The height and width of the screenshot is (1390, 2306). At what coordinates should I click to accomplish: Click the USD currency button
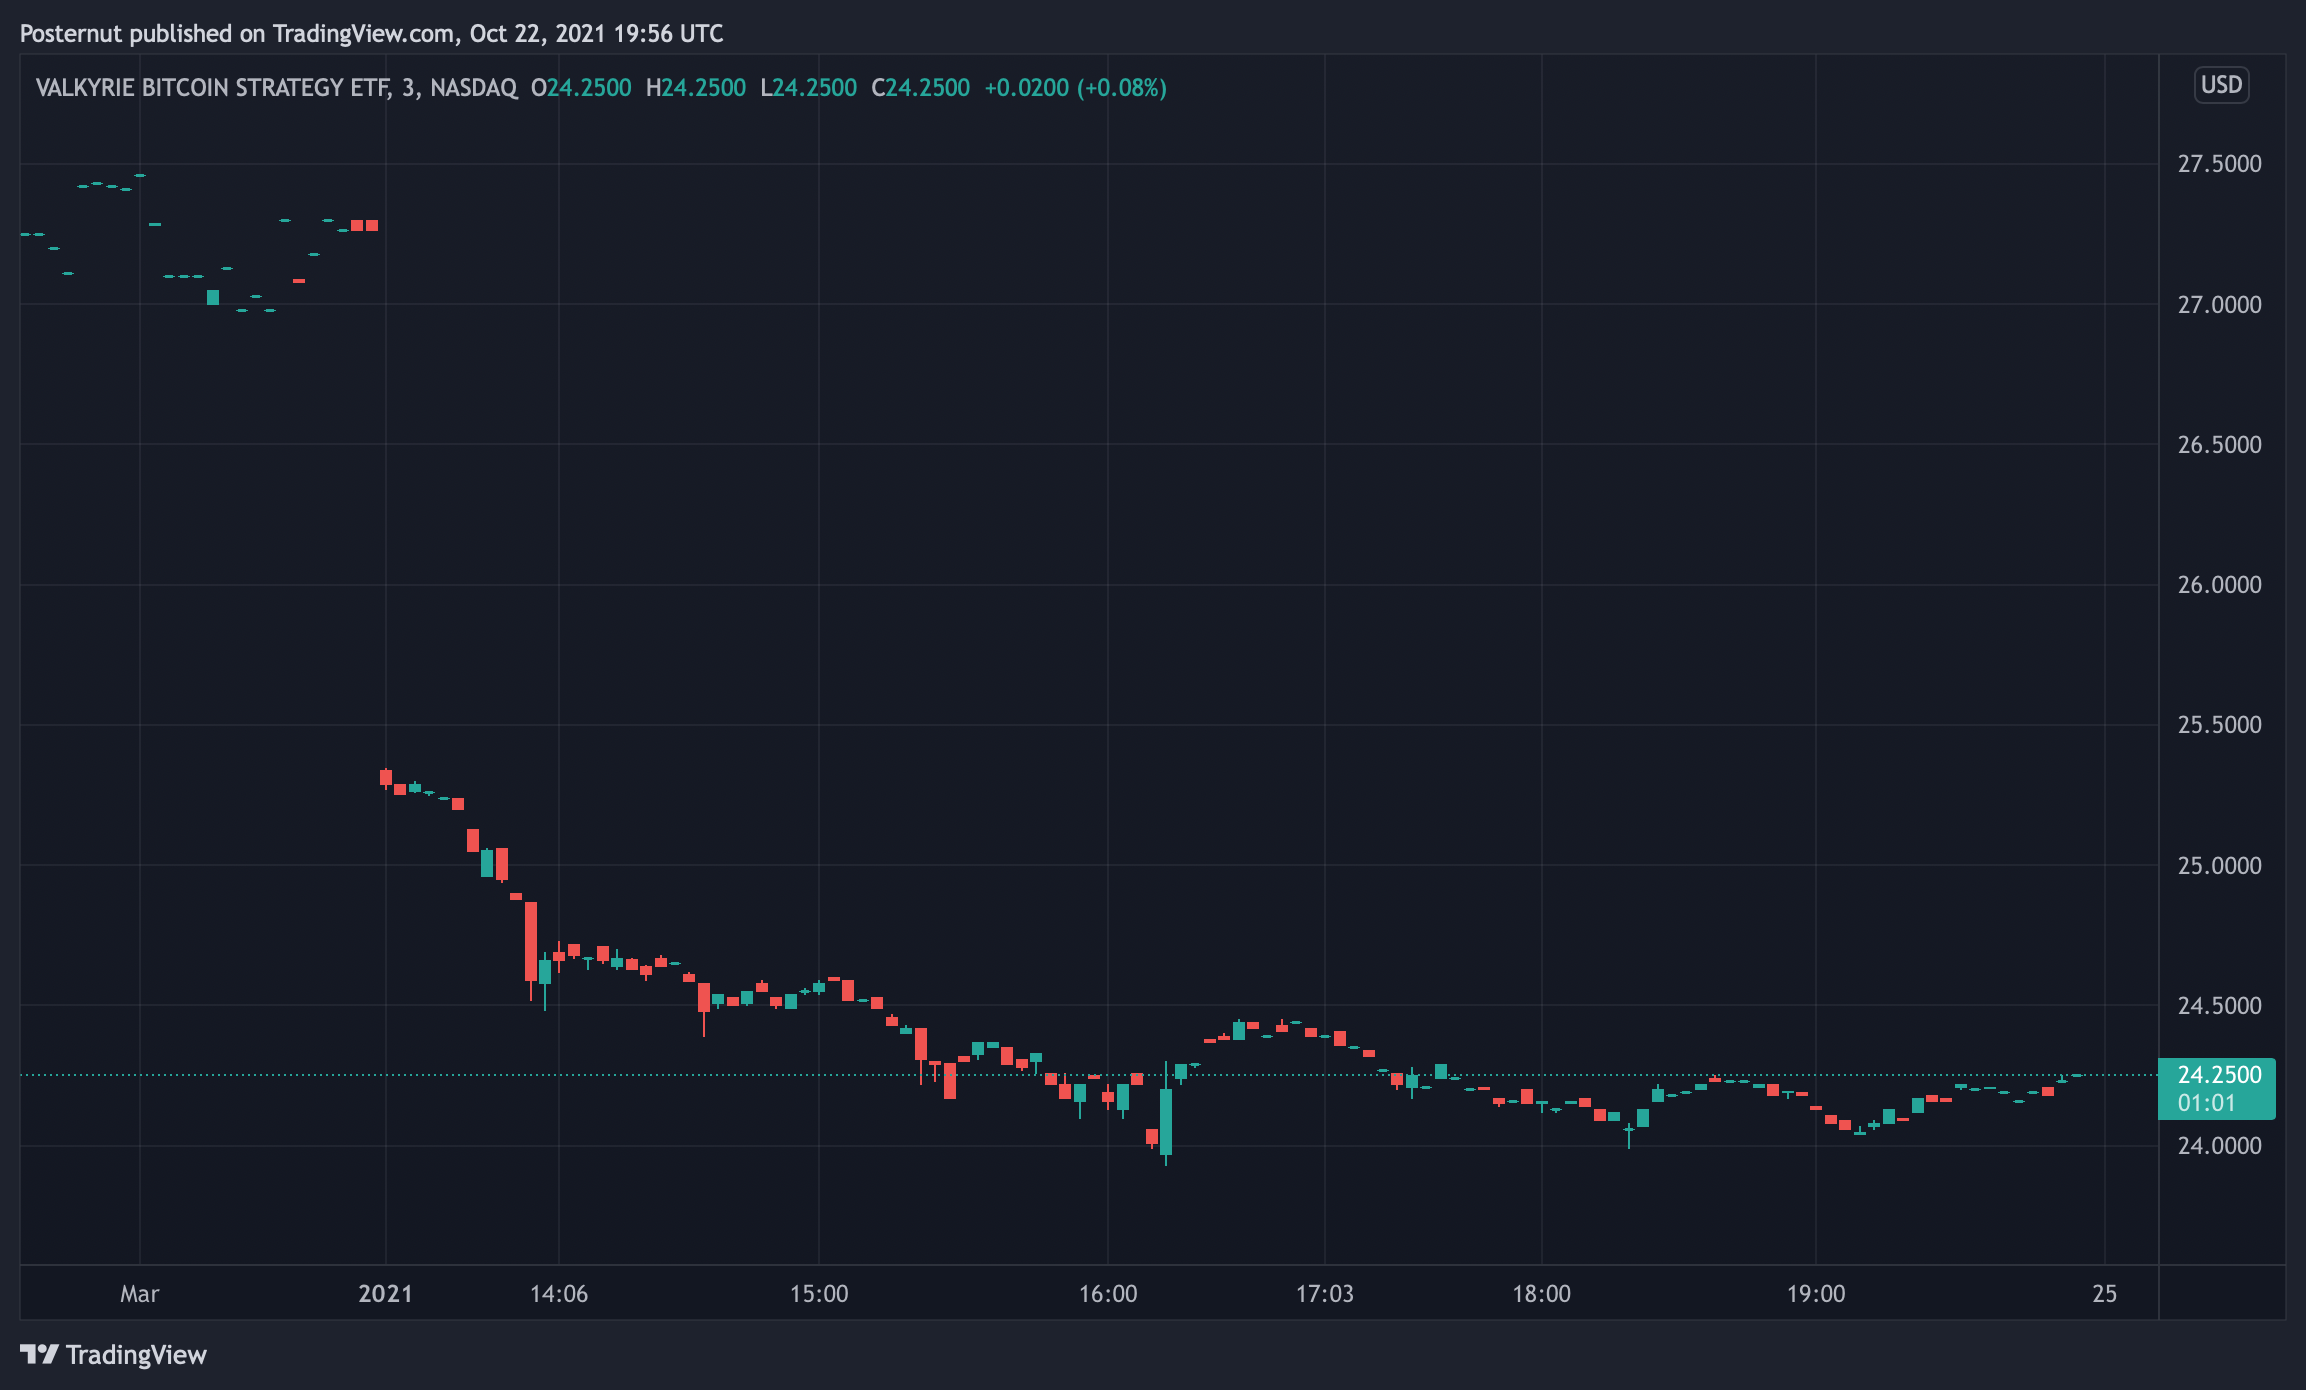pos(2221,85)
